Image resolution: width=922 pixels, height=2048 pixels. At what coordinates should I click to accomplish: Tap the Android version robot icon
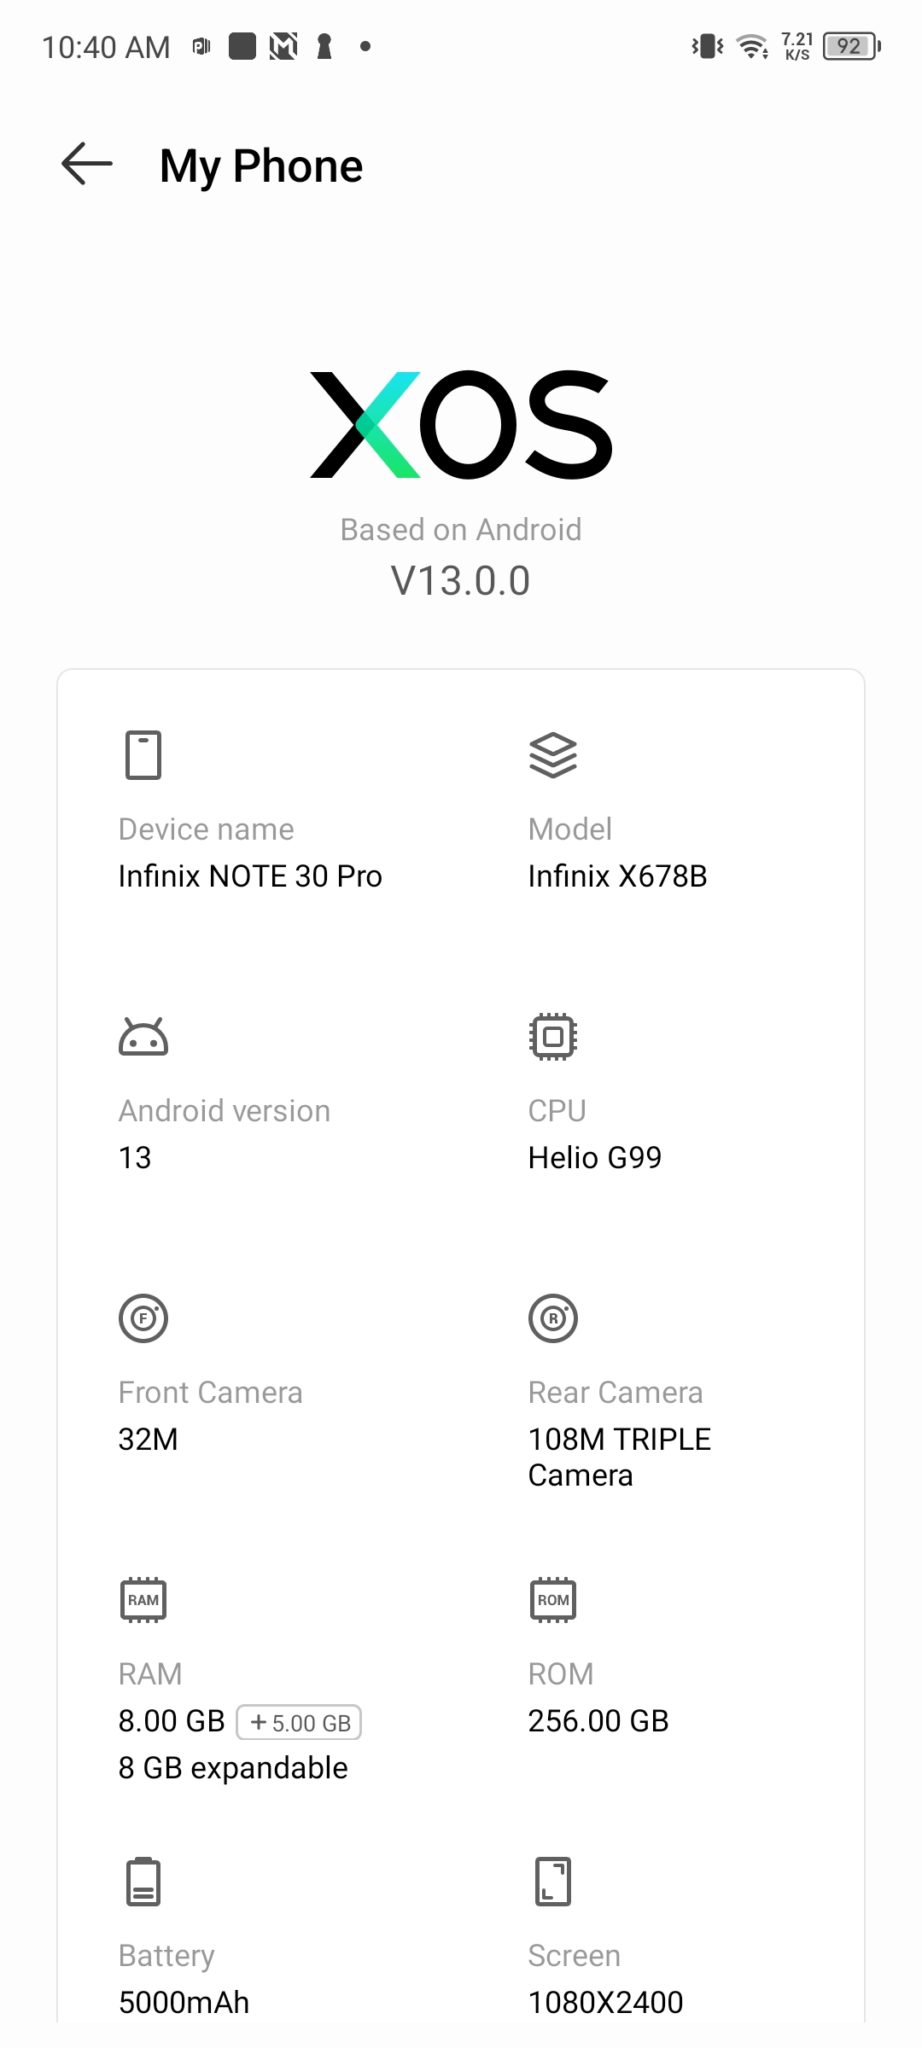(x=143, y=1037)
